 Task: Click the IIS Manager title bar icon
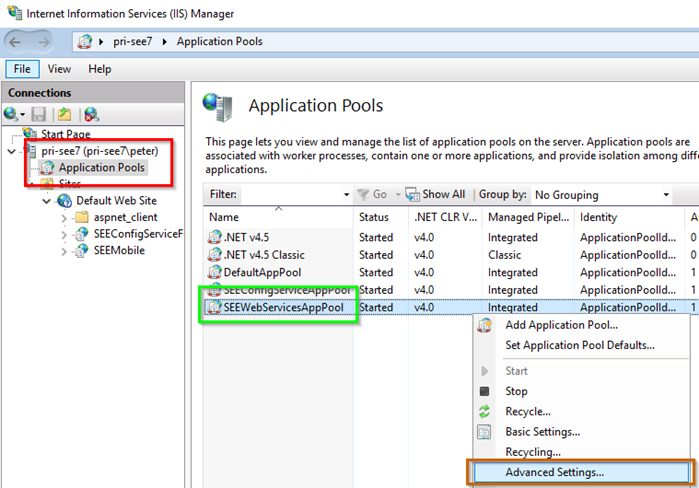[14, 12]
